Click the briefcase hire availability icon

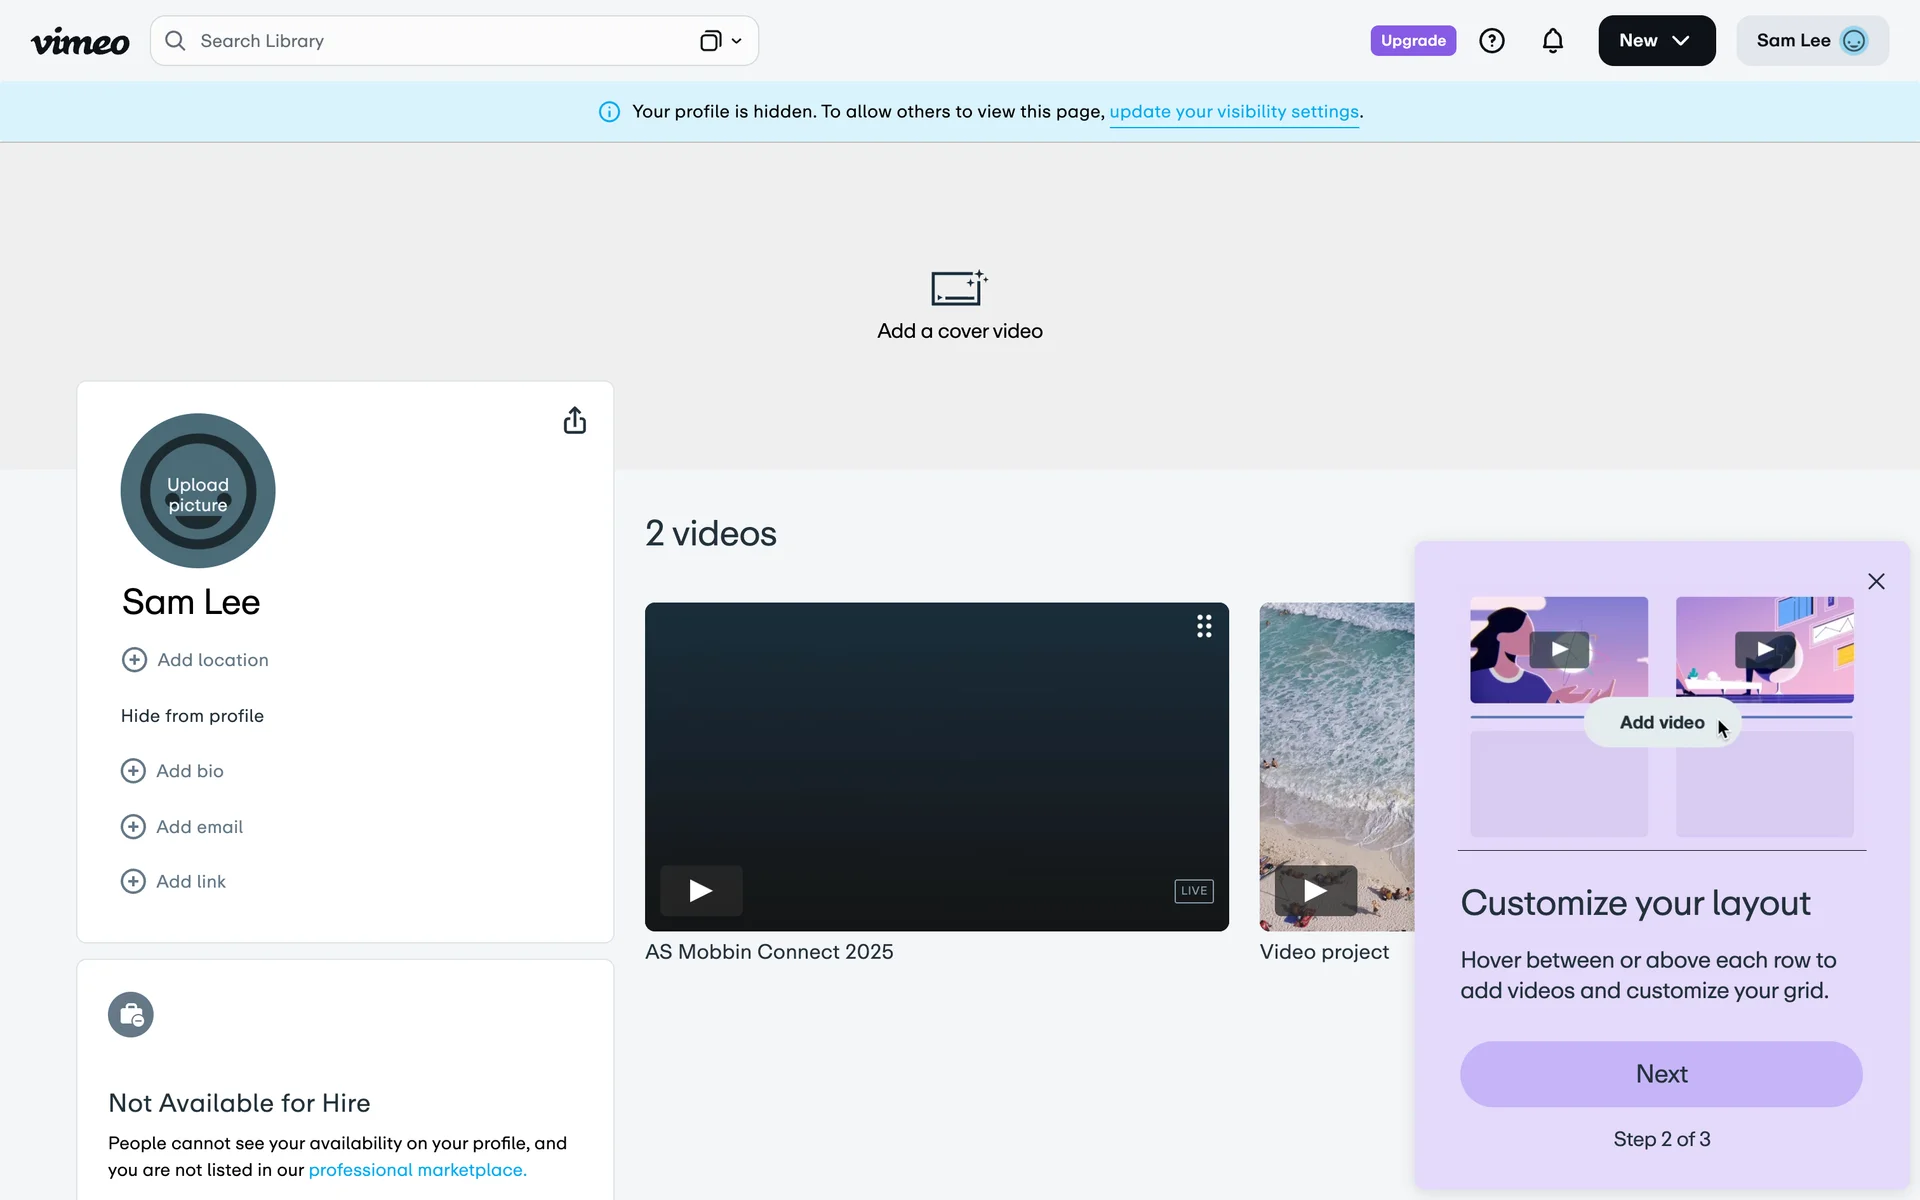click(x=131, y=1015)
